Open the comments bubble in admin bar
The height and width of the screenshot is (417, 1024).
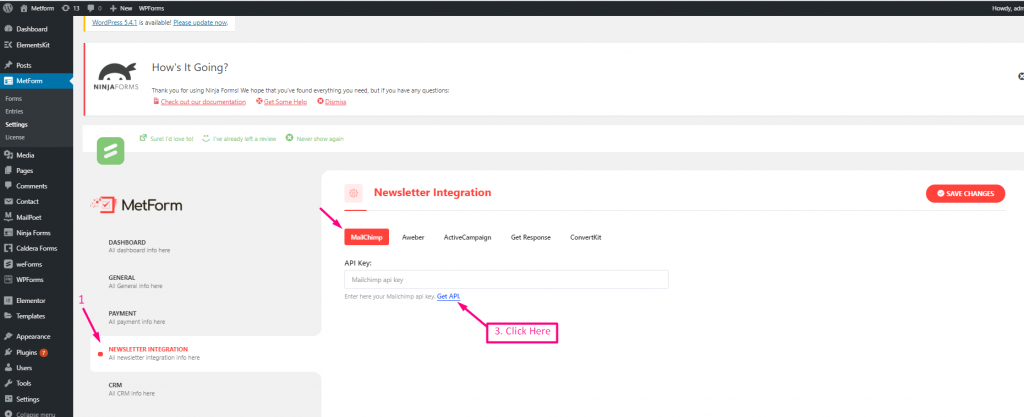point(94,8)
